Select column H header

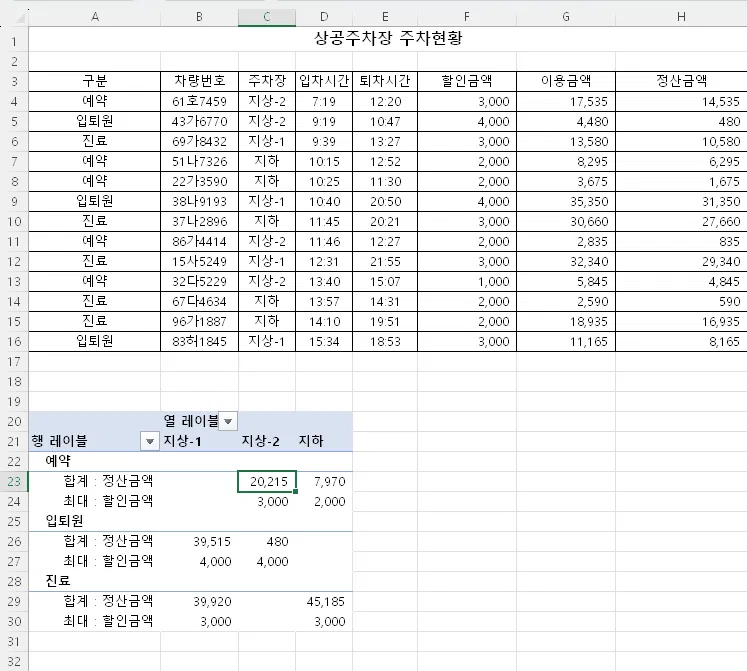pyautogui.click(x=681, y=17)
